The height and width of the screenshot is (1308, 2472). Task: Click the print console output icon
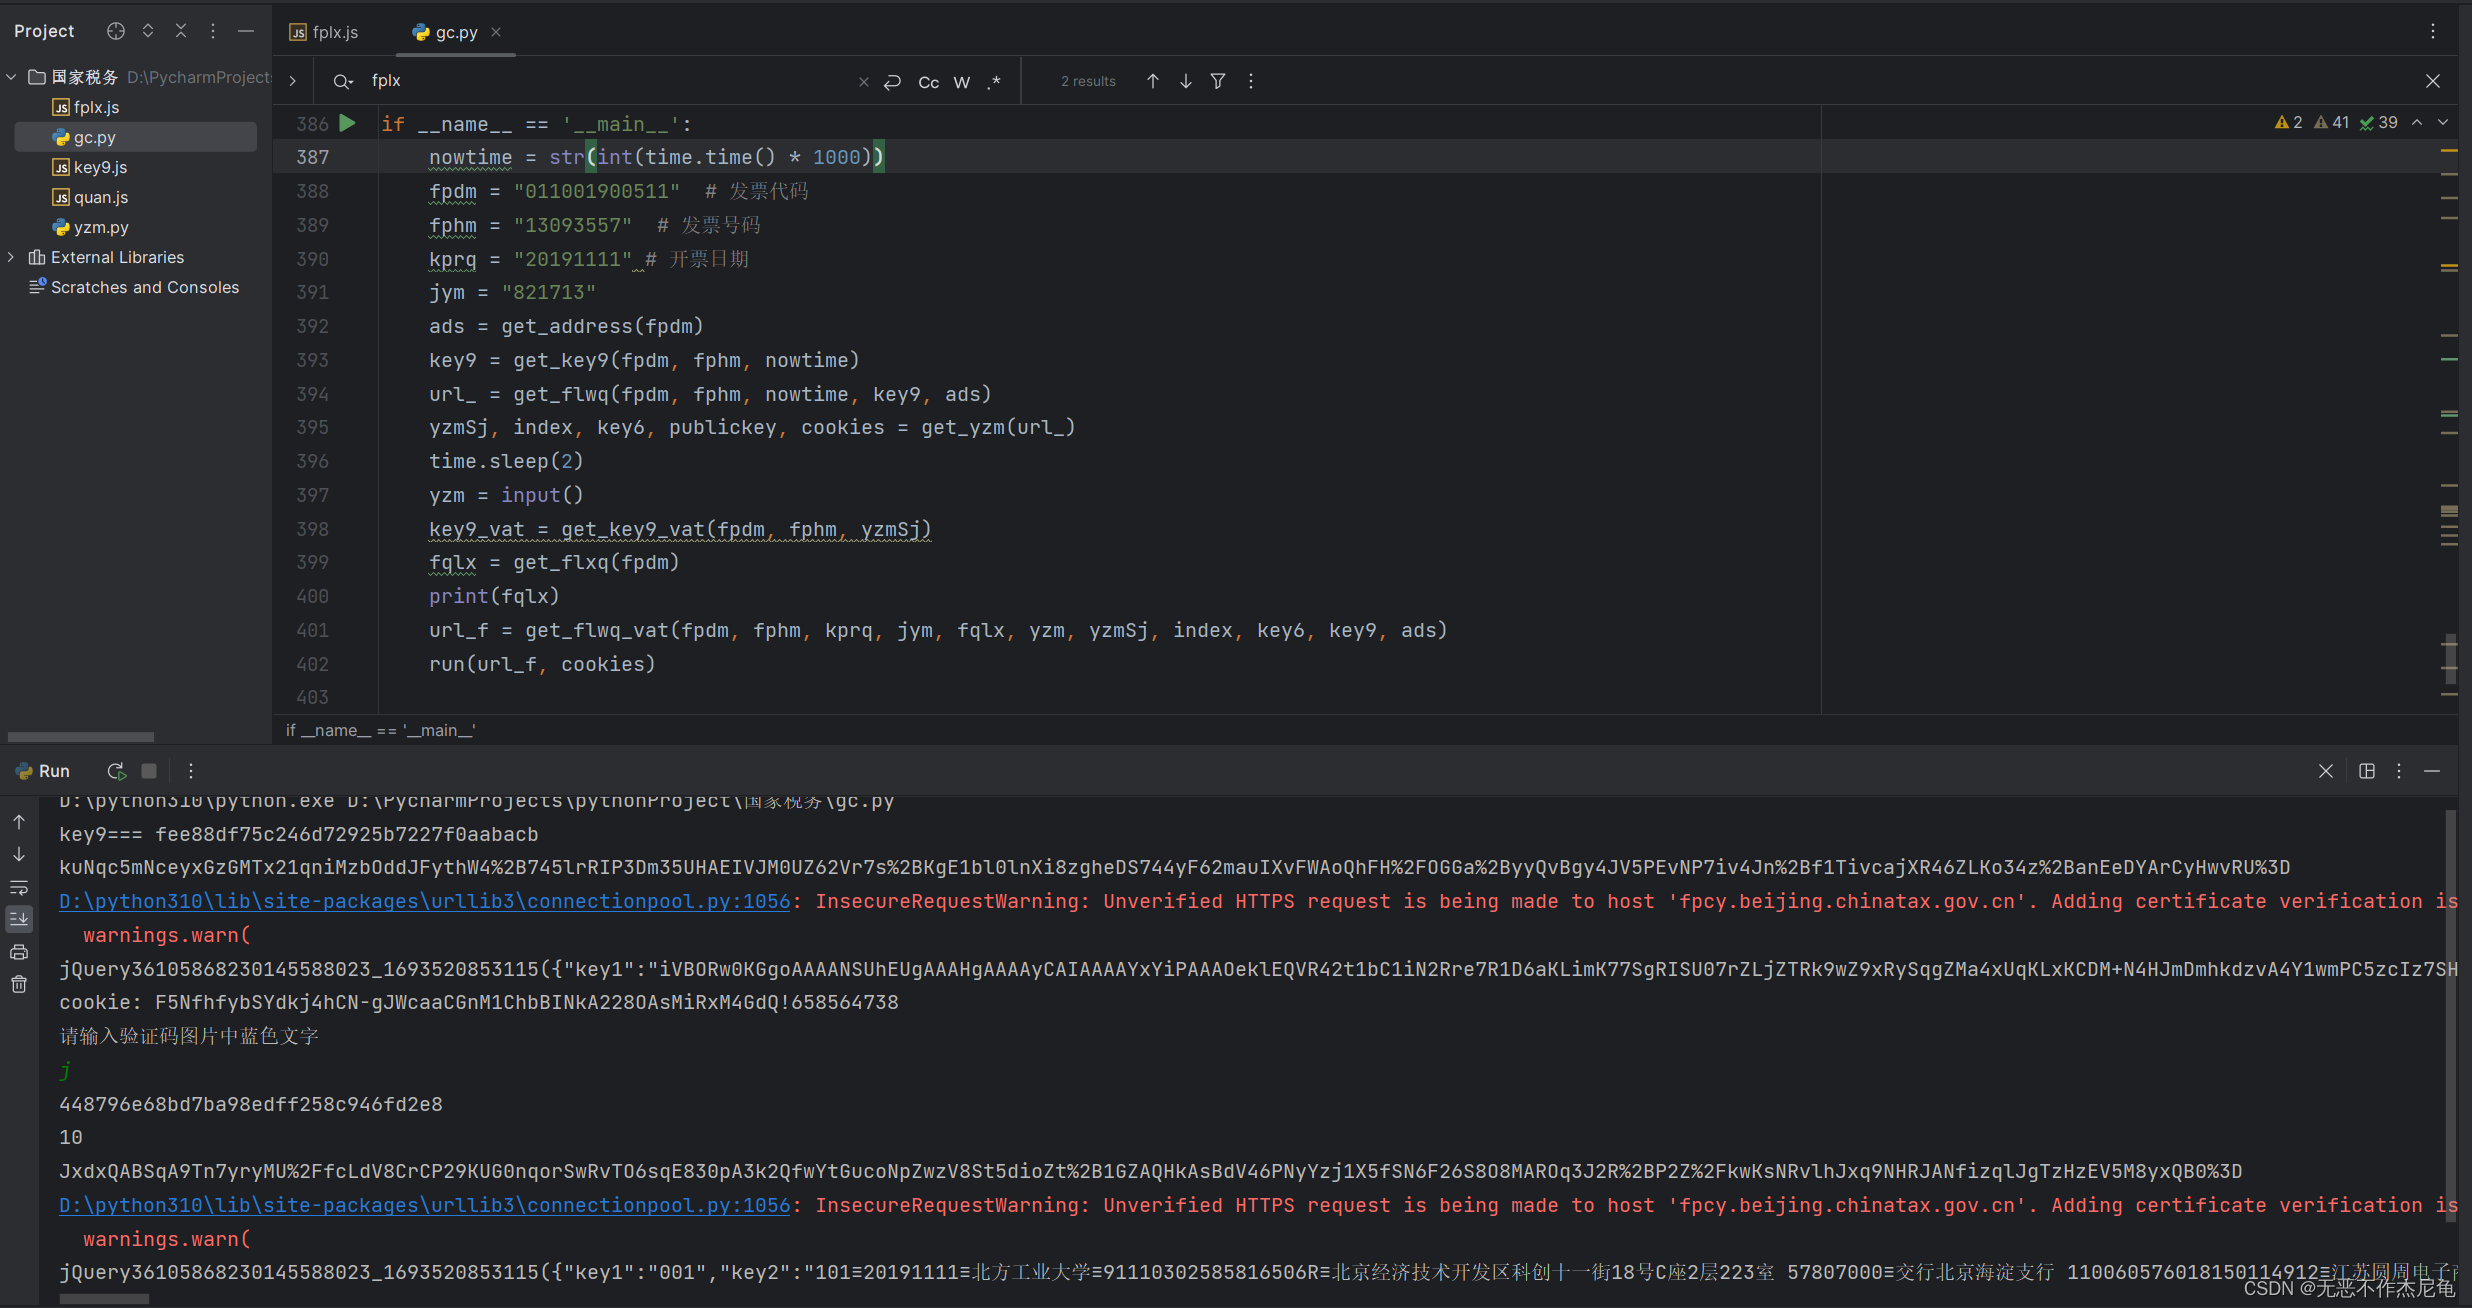point(19,952)
